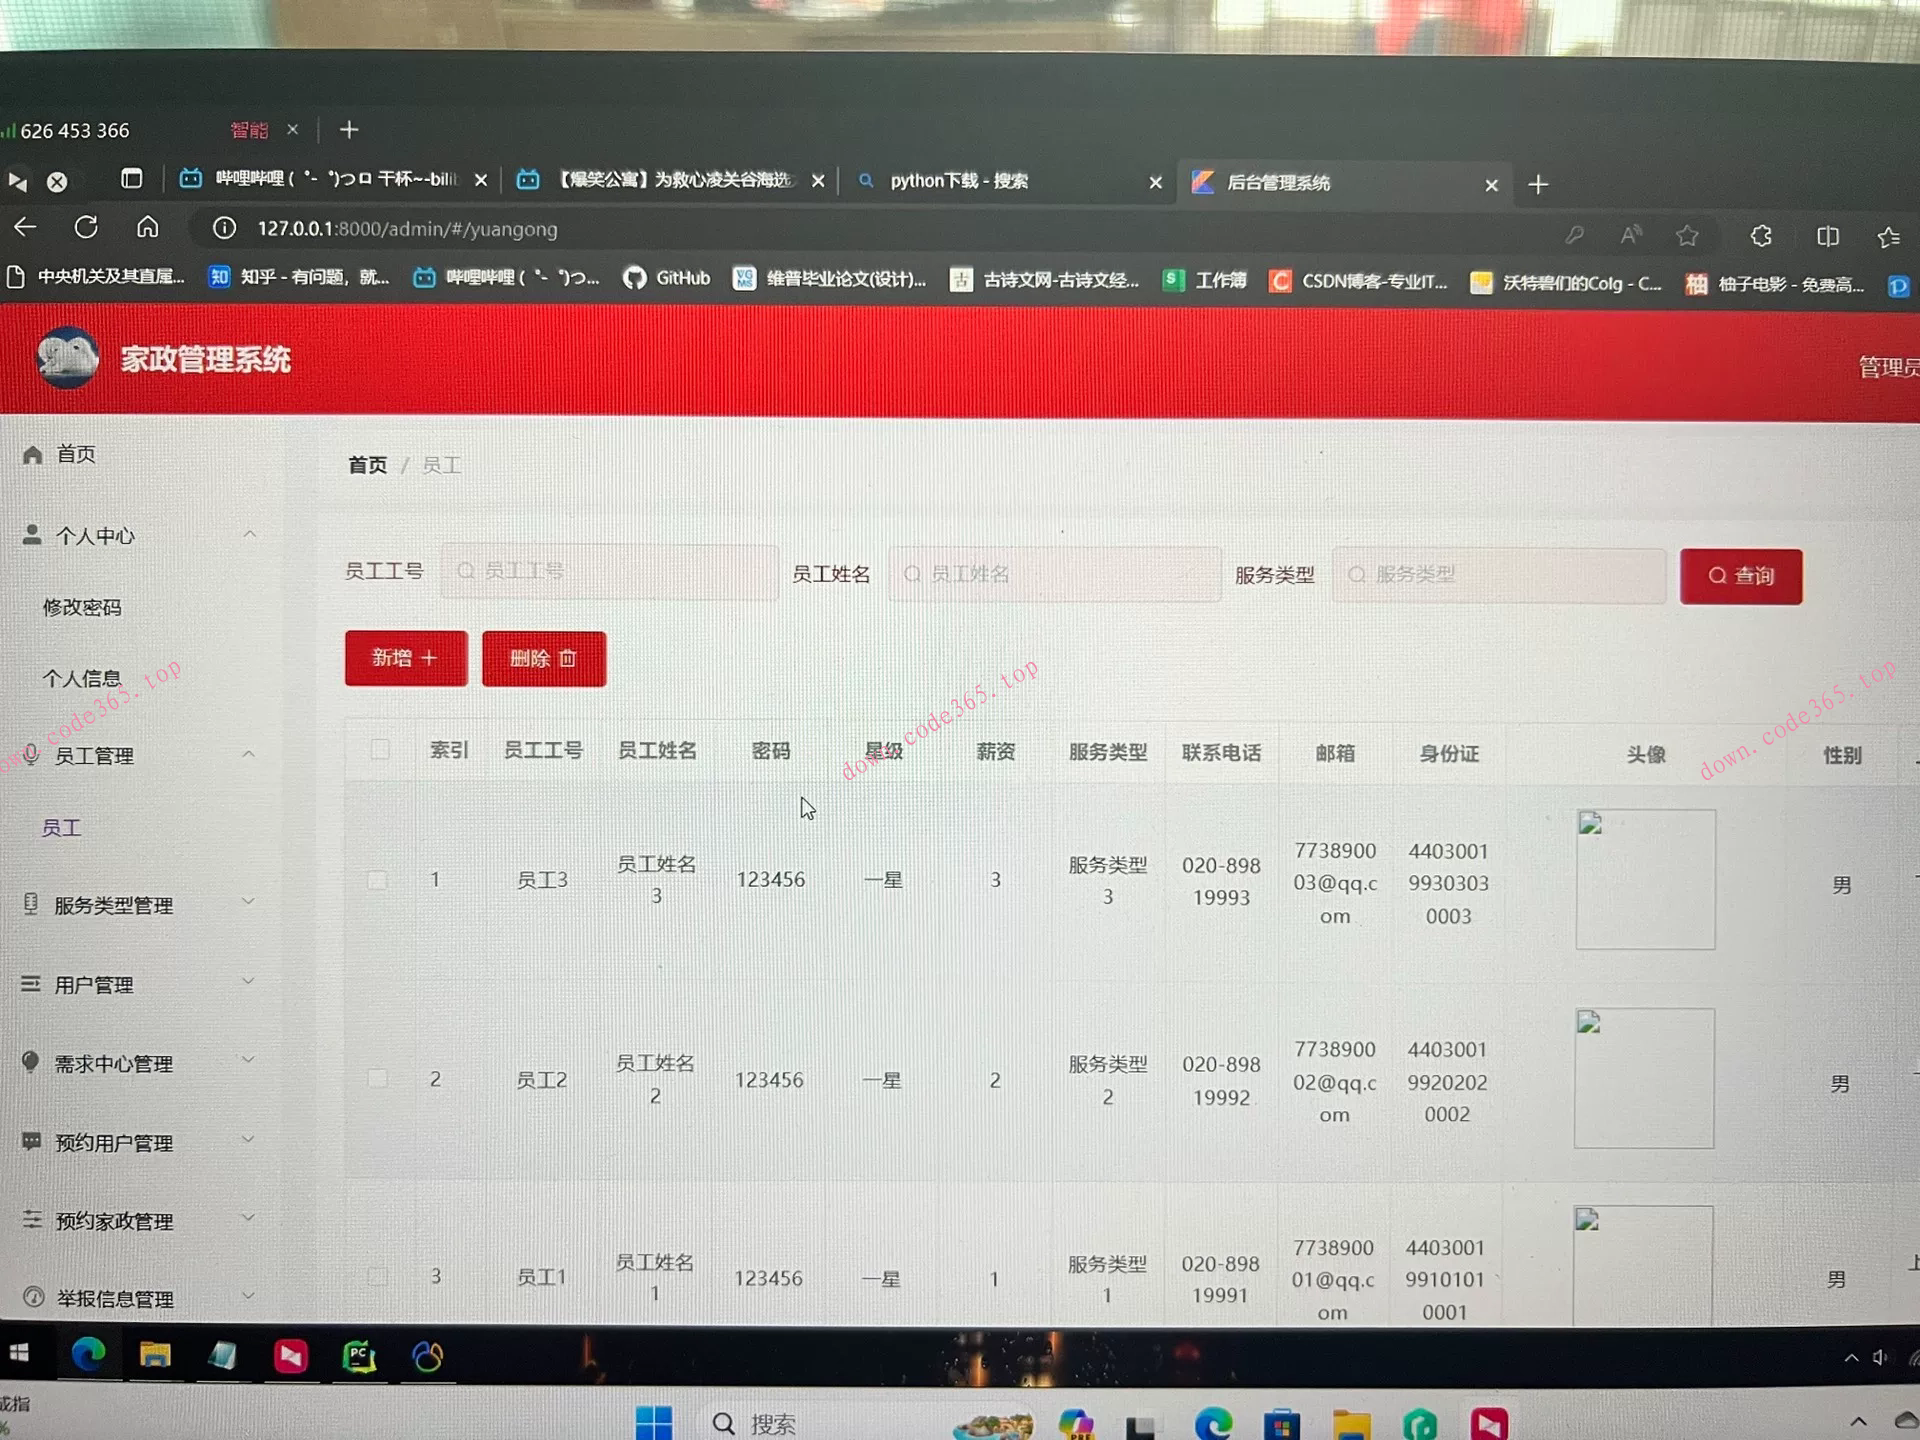
Task: Toggle the select-all checkbox in table header
Action: coord(379,749)
